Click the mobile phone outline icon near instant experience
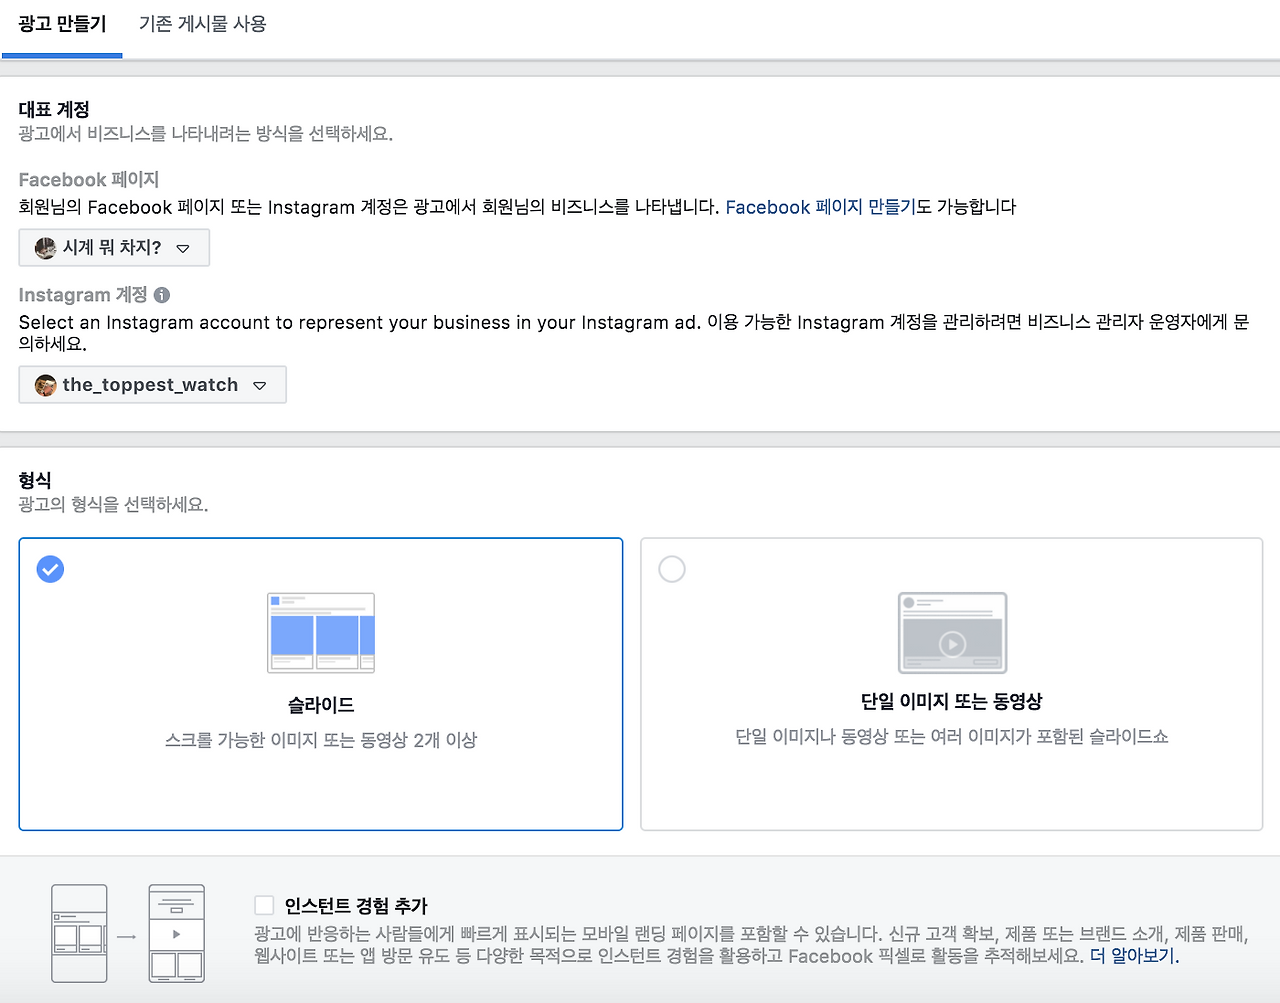 (x=79, y=933)
